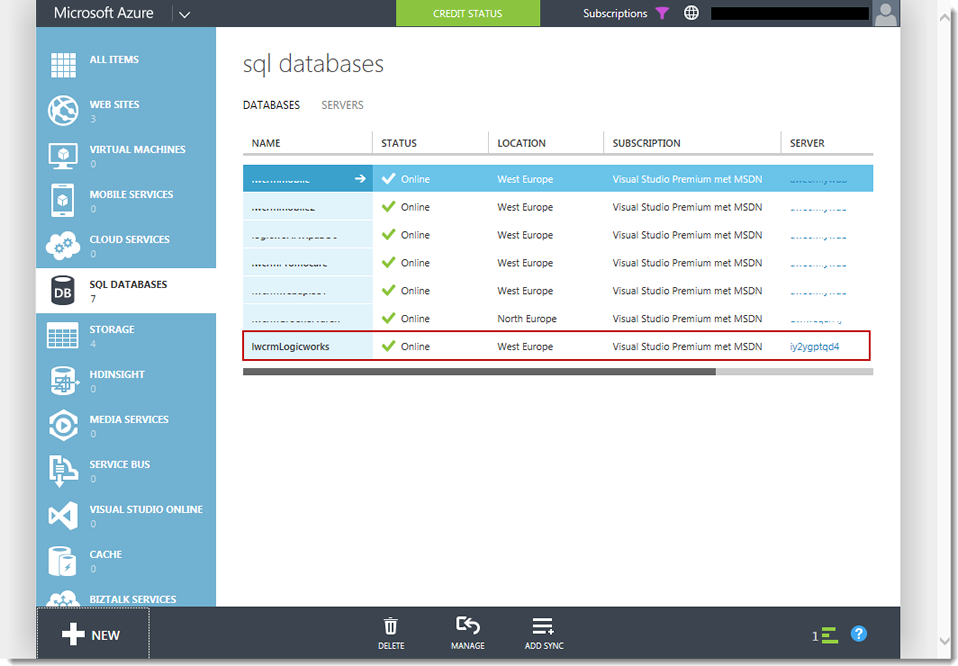Click the New button
This screenshot has width=958, height=666.
pyautogui.click(x=92, y=635)
